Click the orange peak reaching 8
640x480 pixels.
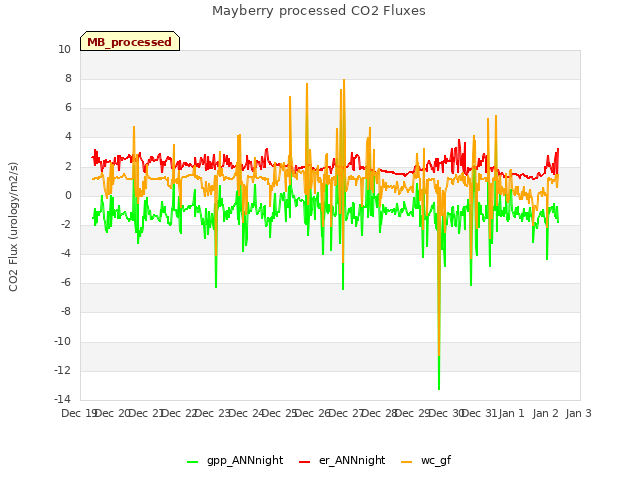point(344,81)
